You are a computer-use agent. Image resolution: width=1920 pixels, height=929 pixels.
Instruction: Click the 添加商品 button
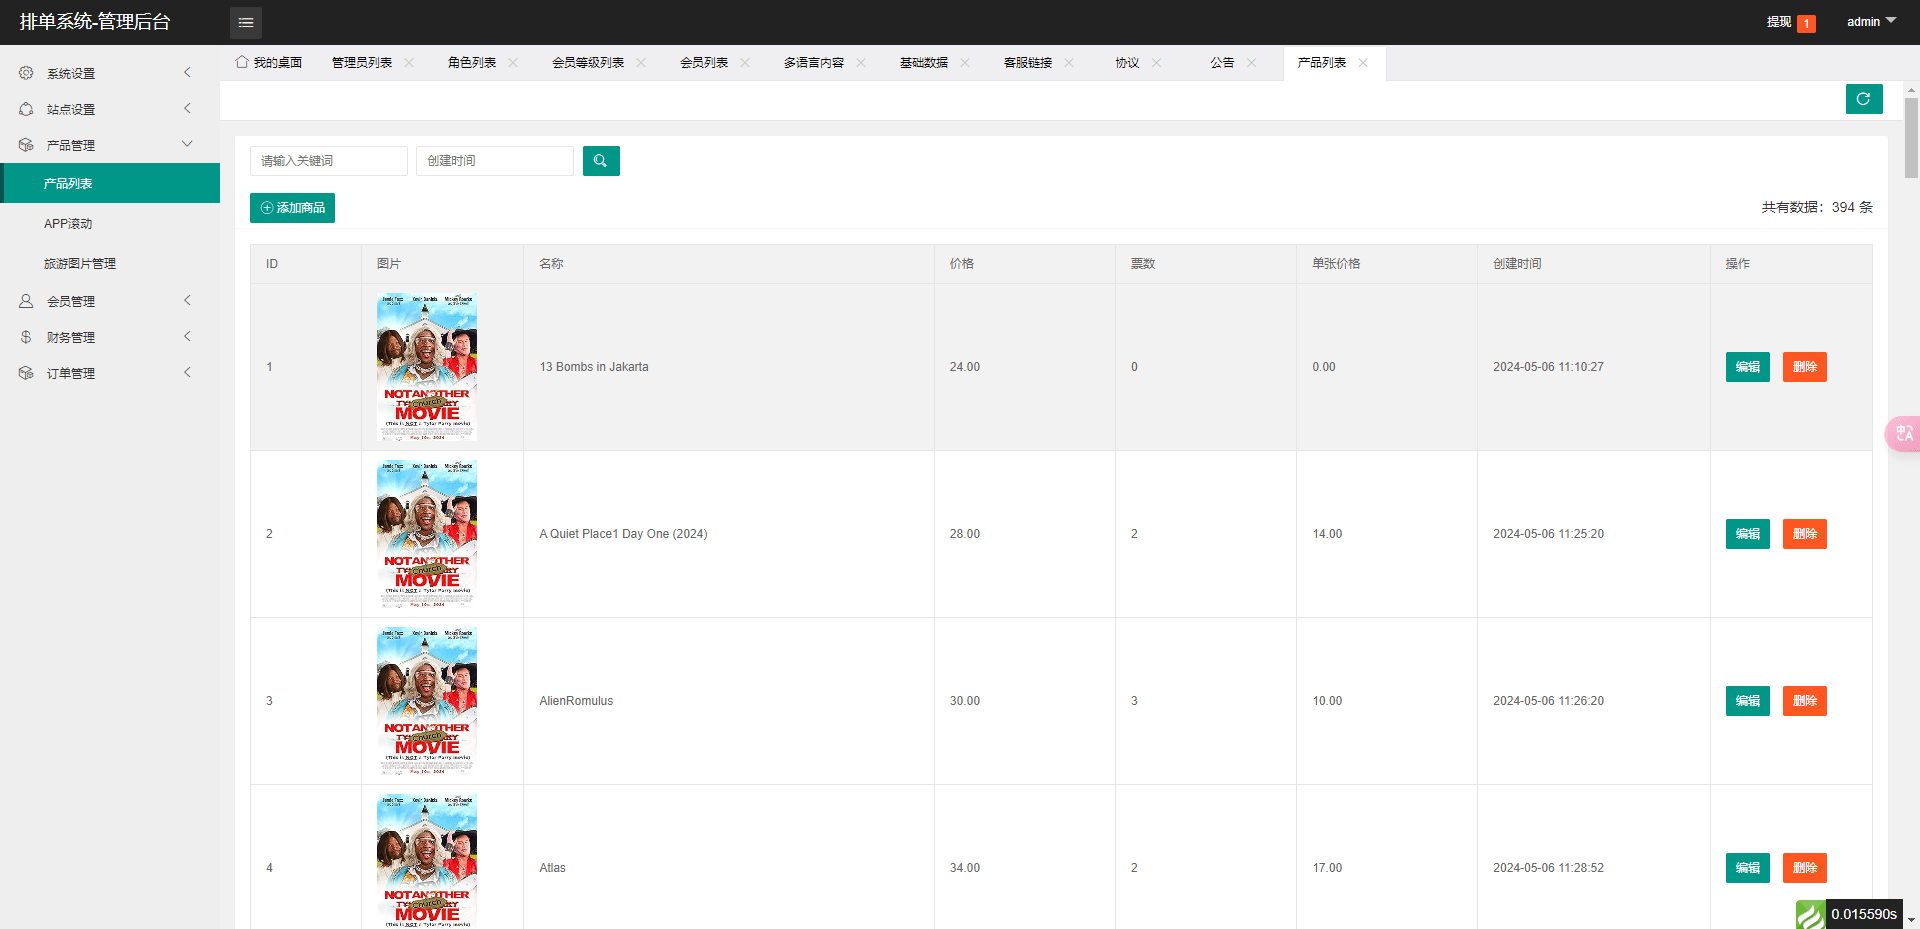292,208
